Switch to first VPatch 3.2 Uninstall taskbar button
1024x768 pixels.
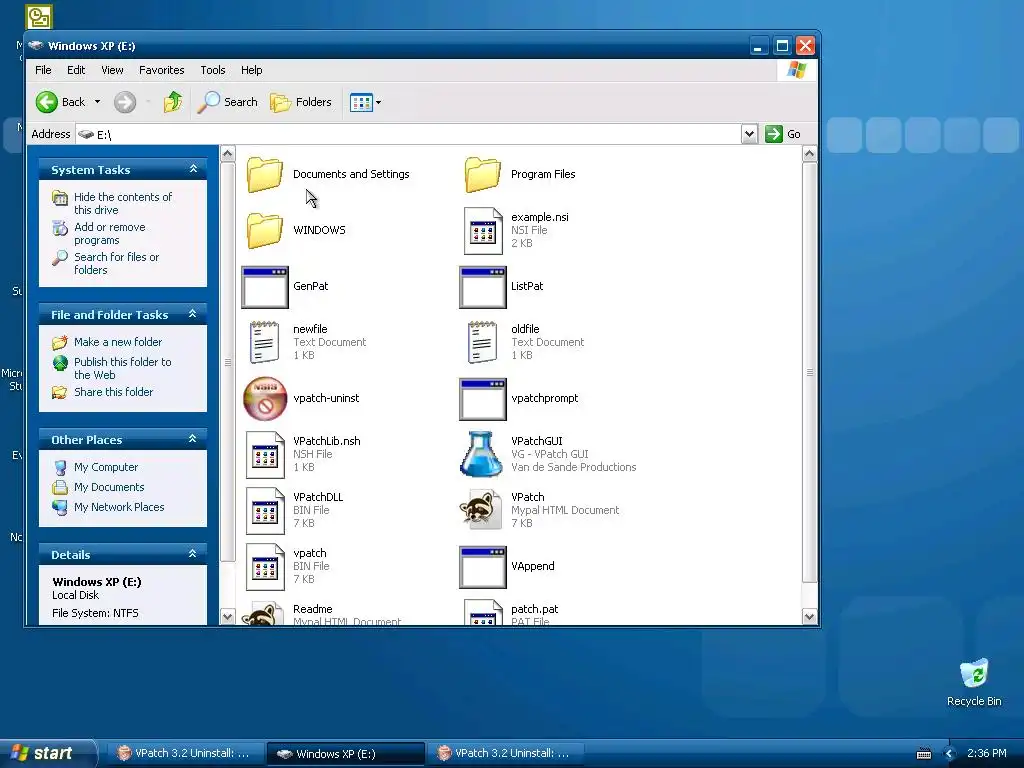(x=184, y=754)
